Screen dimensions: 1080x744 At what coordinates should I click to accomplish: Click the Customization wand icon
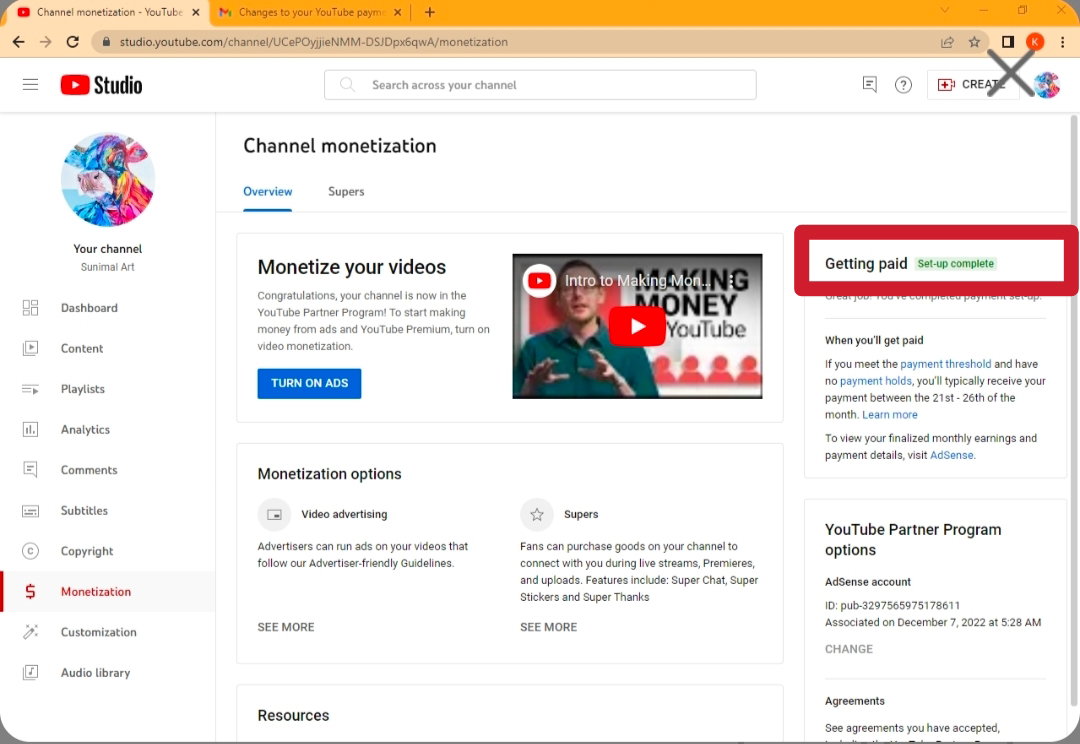pyautogui.click(x=30, y=632)
